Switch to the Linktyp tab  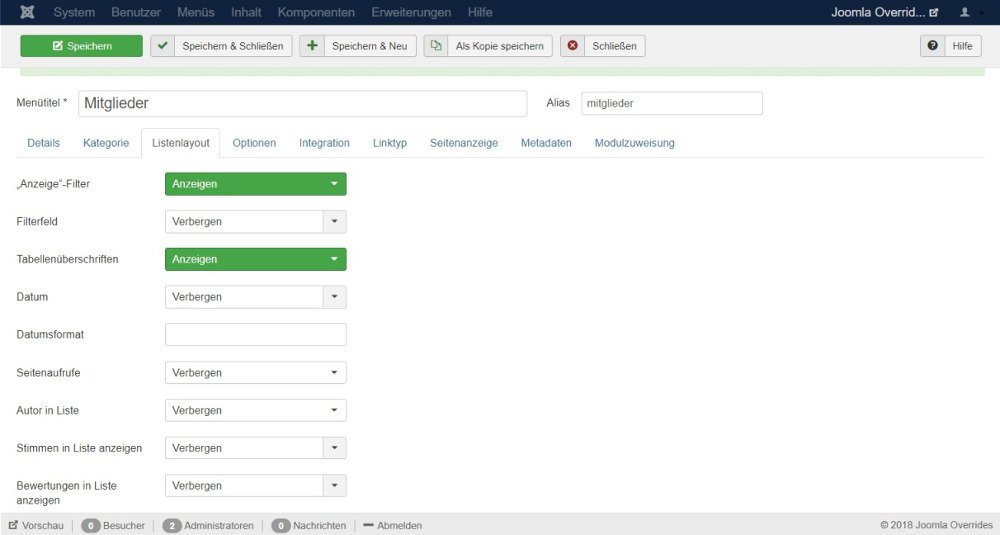tap(390, 143)
